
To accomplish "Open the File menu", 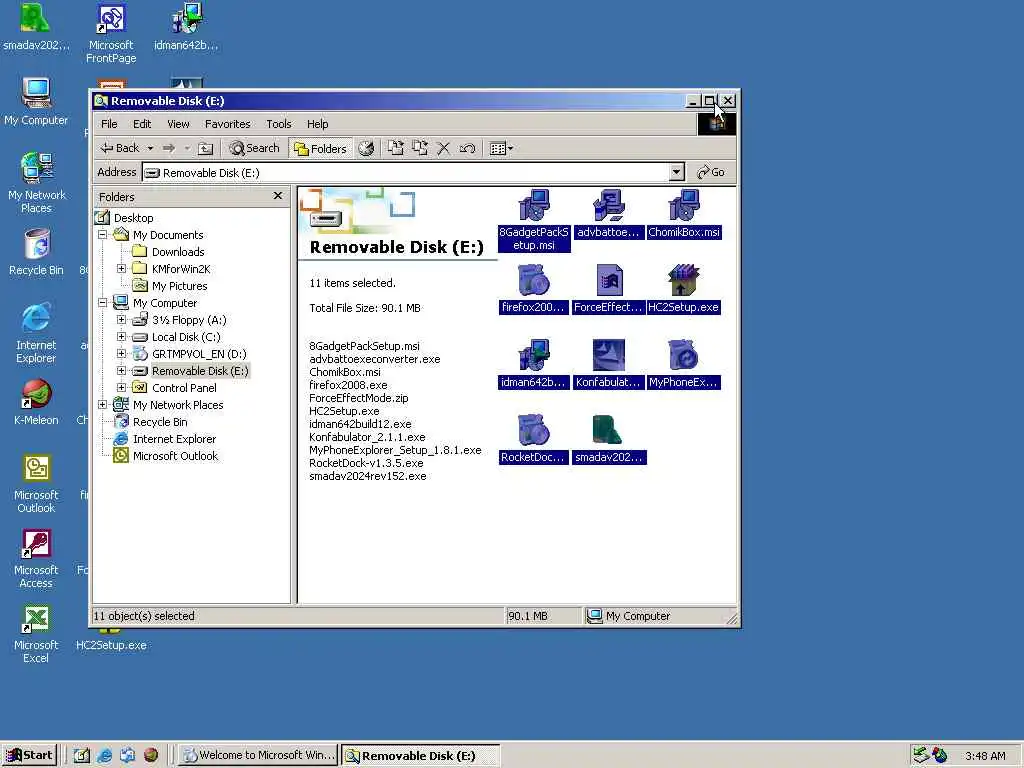I will (109, 124).
